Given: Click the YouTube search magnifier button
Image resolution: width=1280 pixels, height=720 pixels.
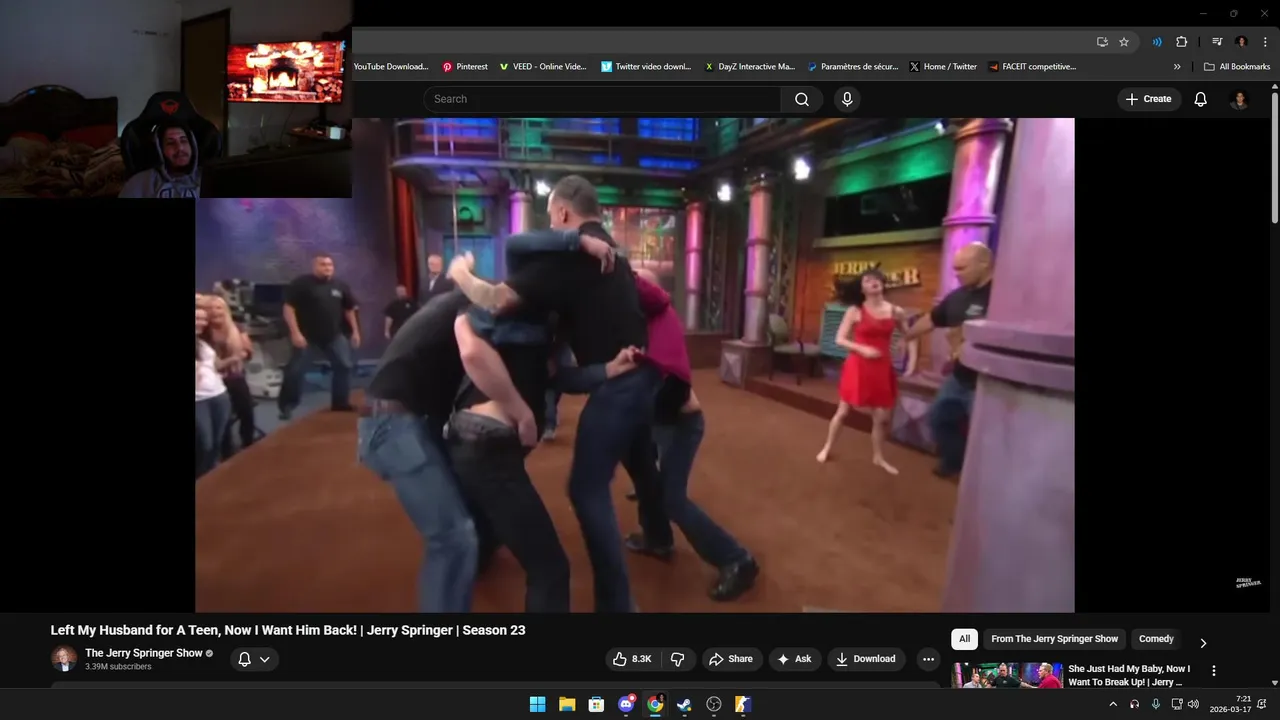Looking at the screenshot, I should coord(802,99).
